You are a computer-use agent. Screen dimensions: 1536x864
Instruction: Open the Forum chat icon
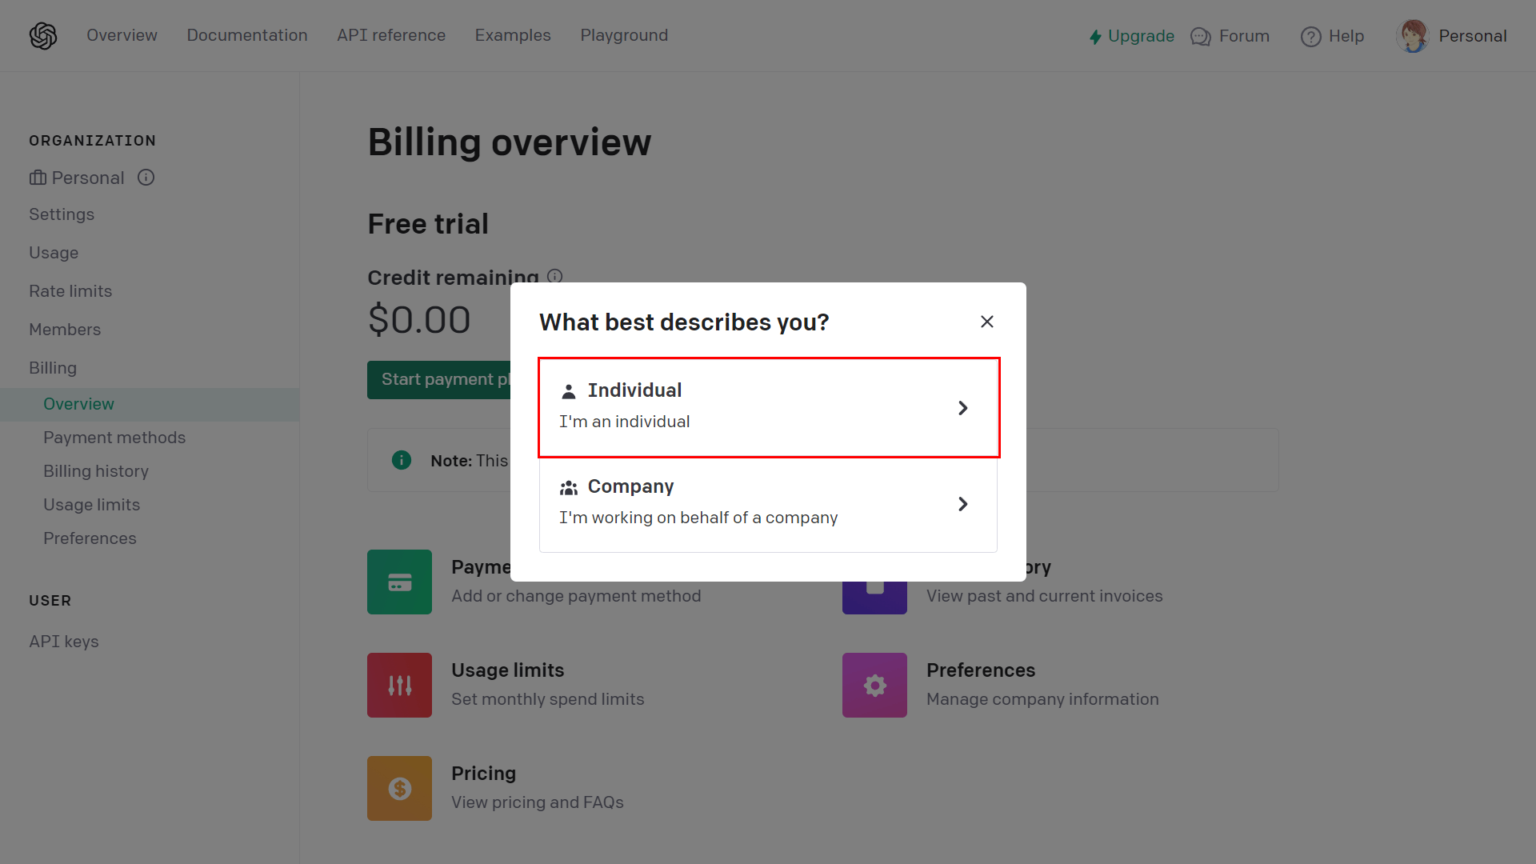[1201, 36]
